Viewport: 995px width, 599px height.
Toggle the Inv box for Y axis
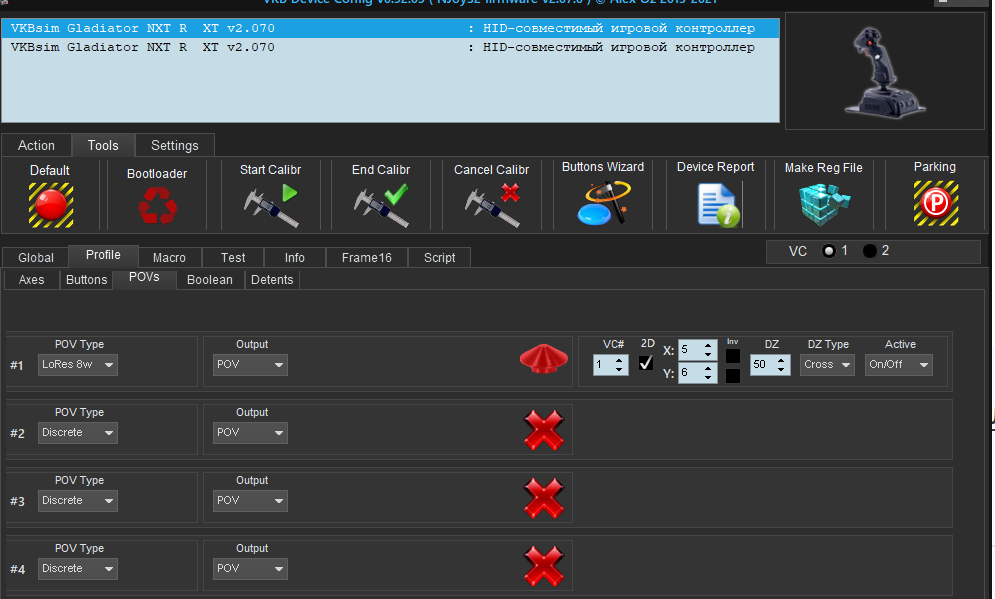732,376
